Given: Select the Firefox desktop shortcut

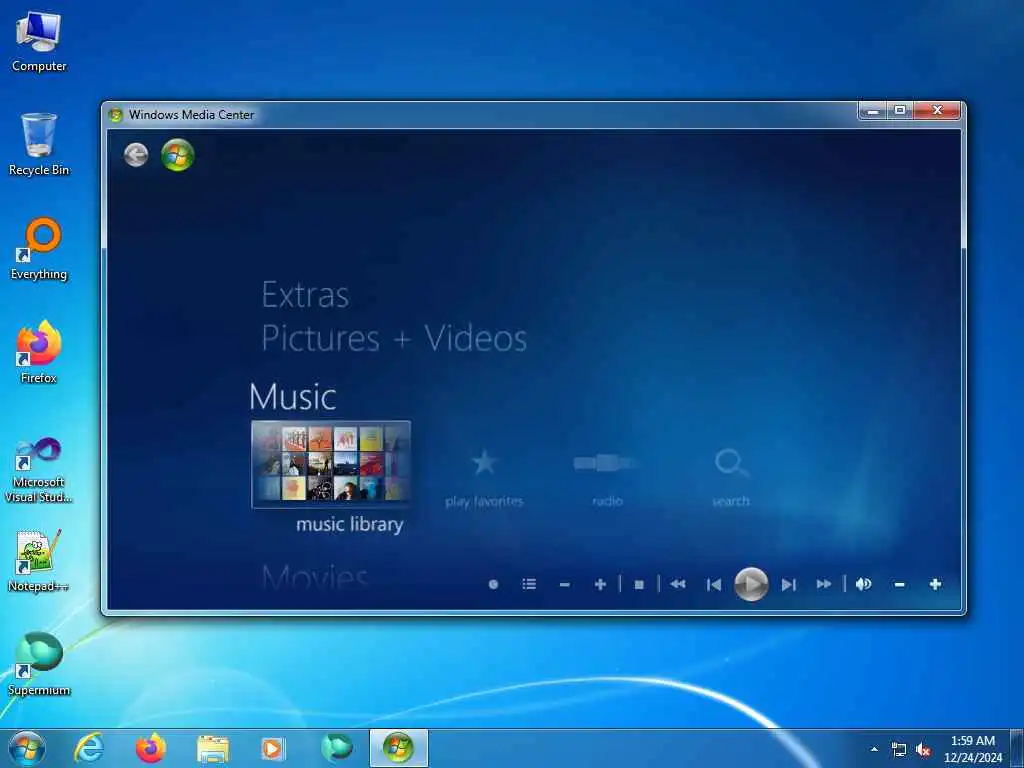Looking at the screenshot, I should pyautogui.click(x=39, y=353).
